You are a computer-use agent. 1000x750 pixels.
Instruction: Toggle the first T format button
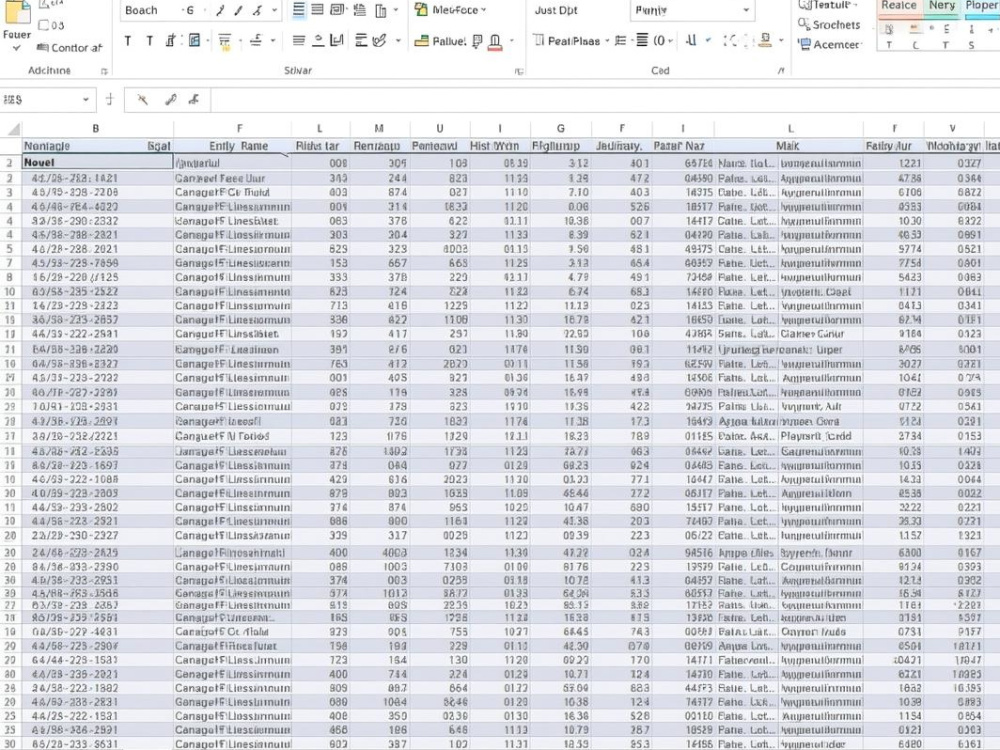(128, 41)
